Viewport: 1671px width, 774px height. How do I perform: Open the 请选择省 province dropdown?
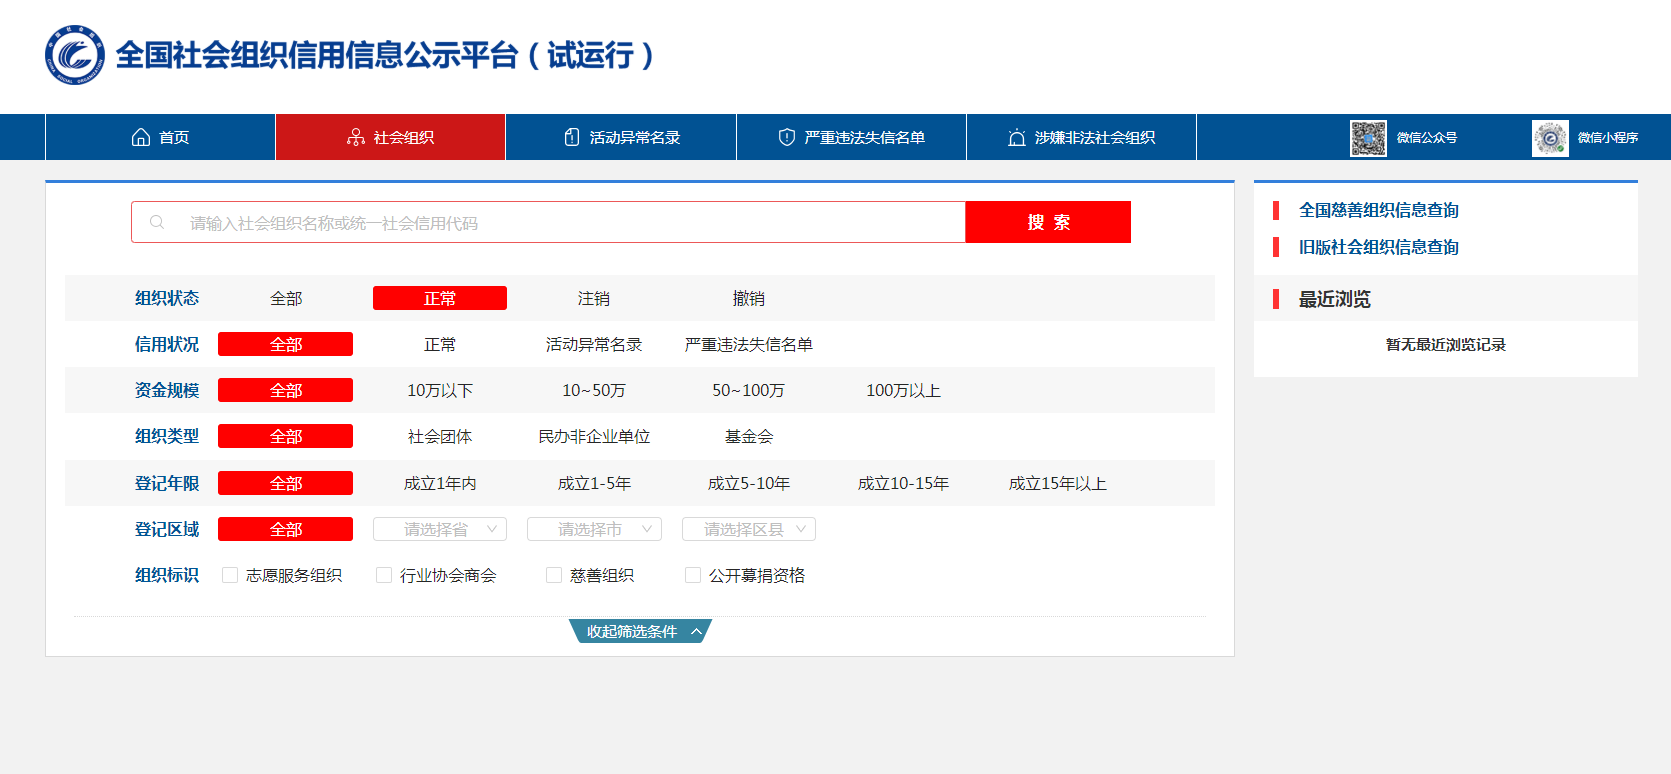440,529
